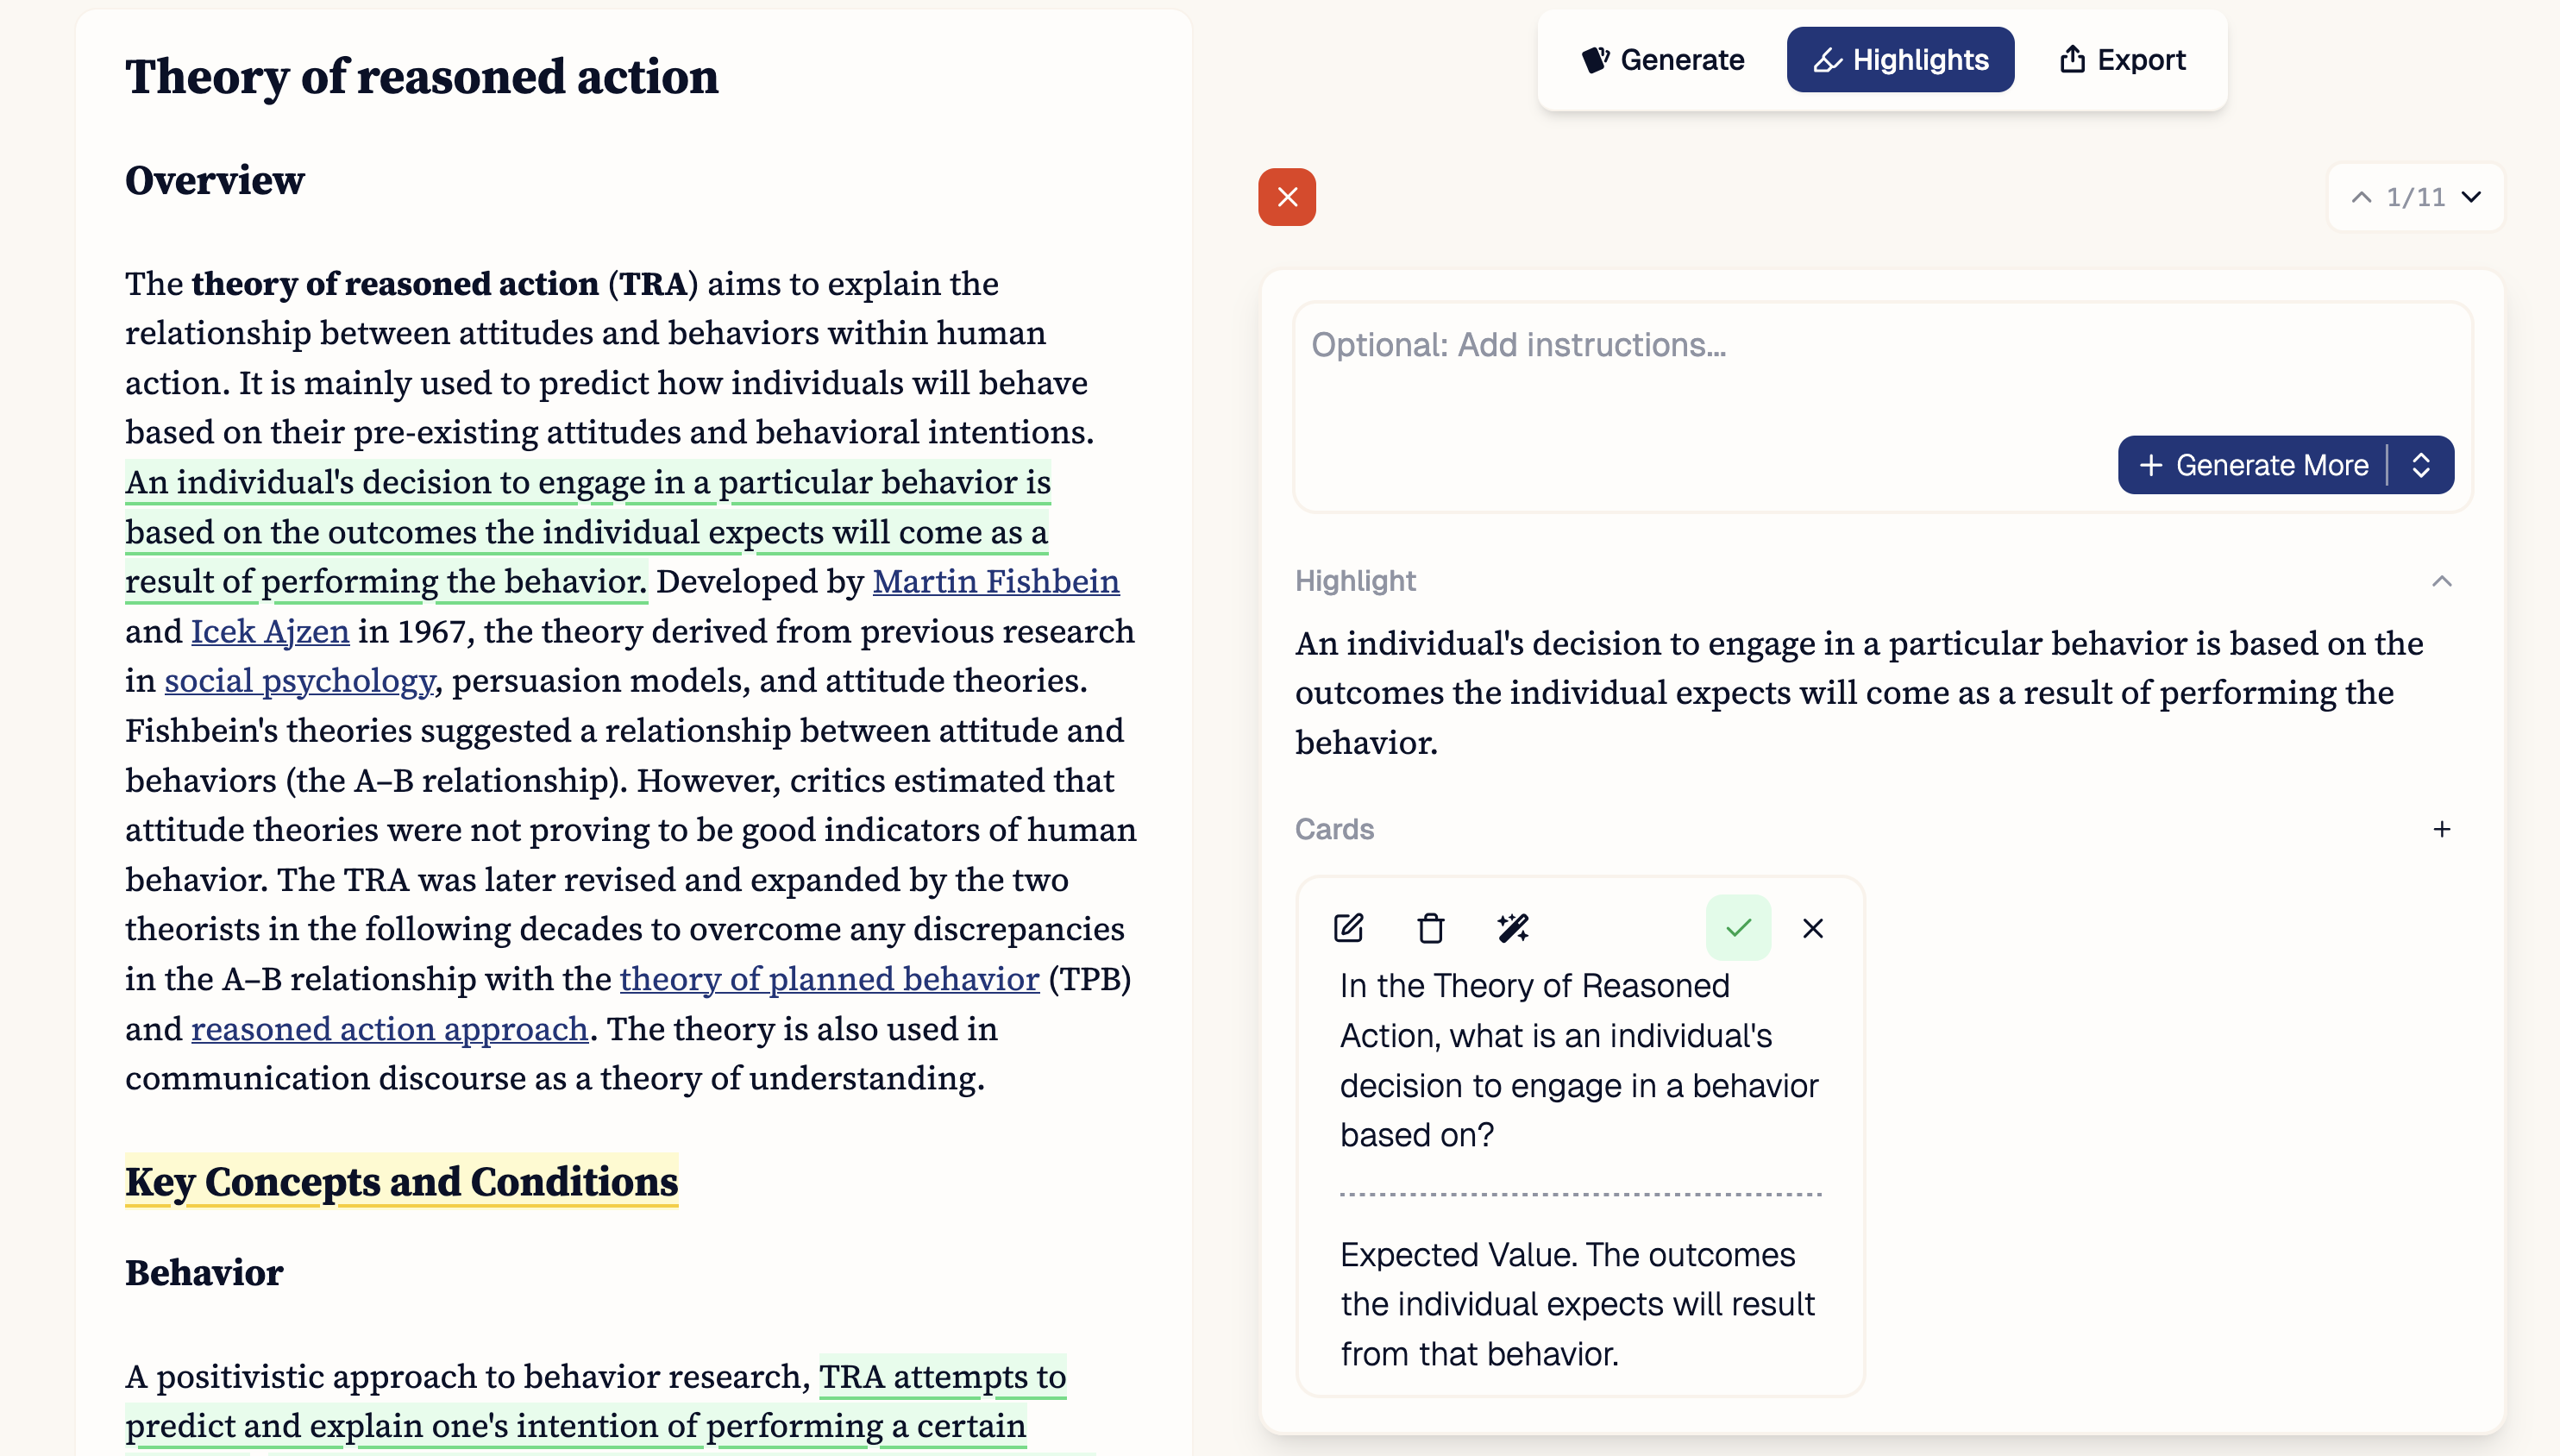The height and width of the screenshot is (1456, 2560).
Task: Switch to the Generate tab
Action: coord(1663,60)
